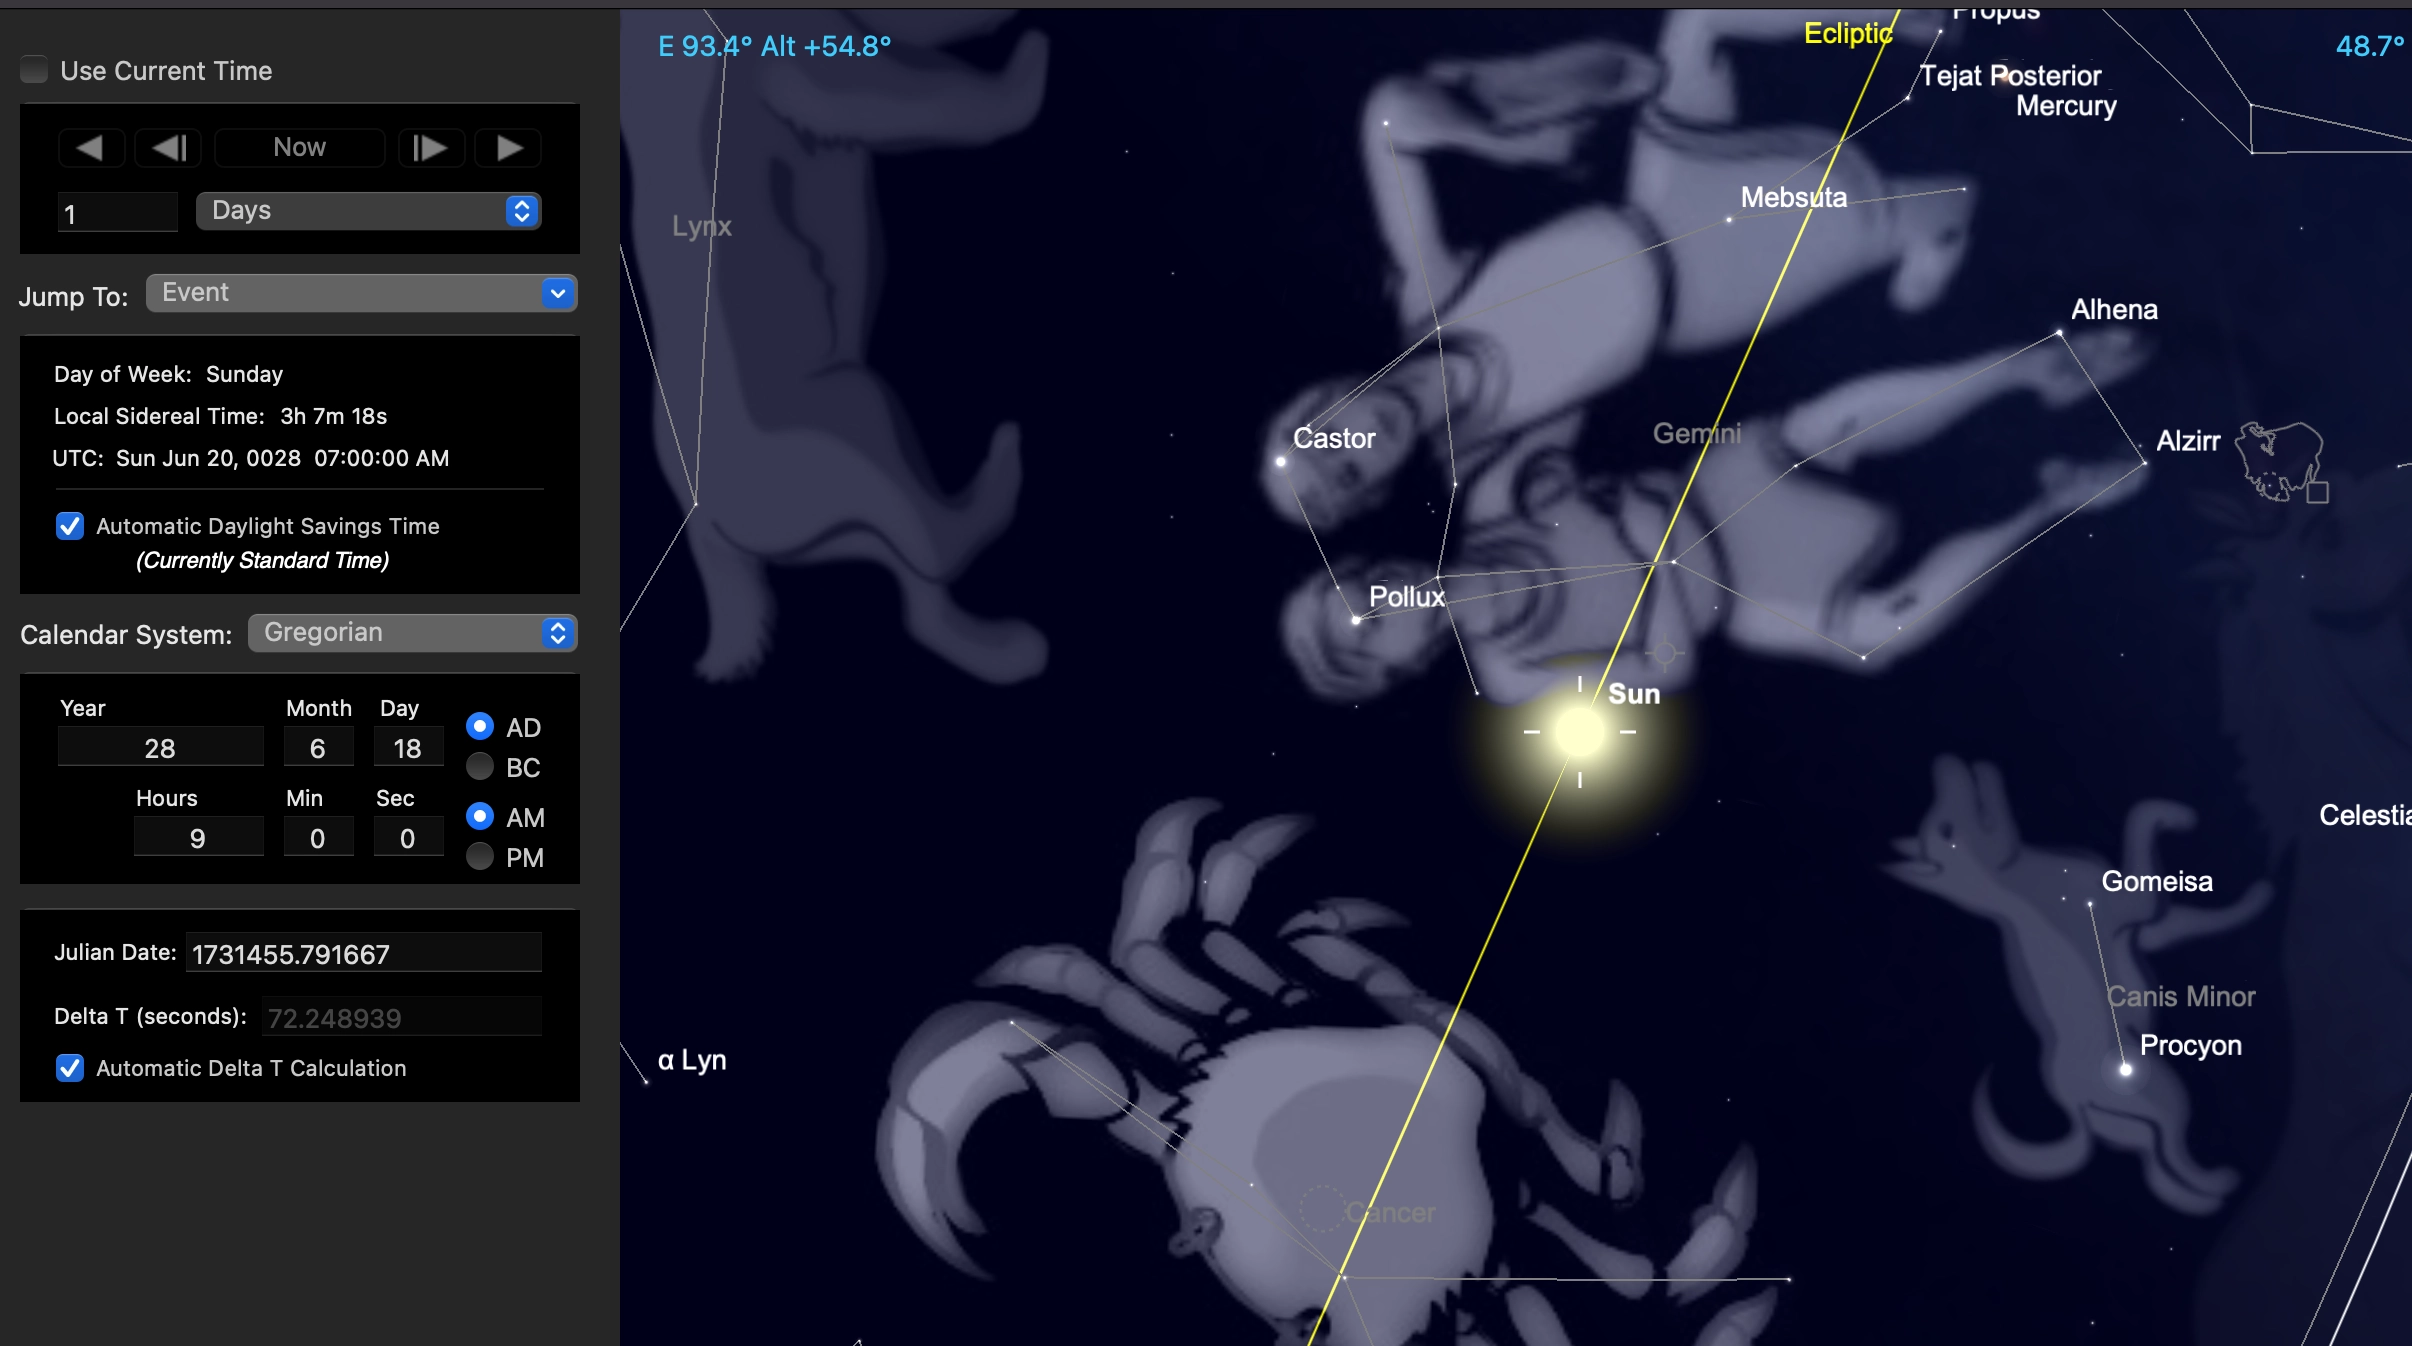Select the Procyon star in Canis Minor
The width and height of the screenshot is (2412, 1346).
point(2126,1069)
